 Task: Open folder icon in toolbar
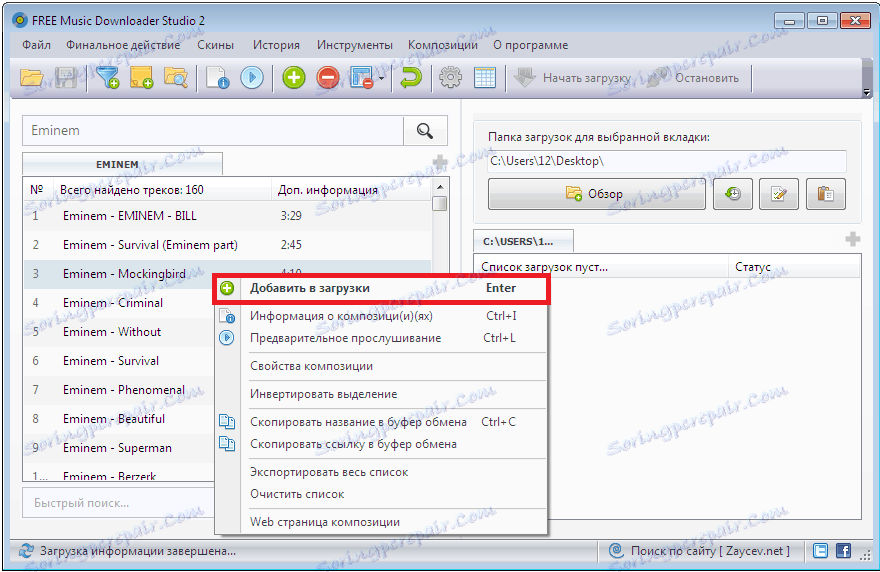(x=31, y=77)
